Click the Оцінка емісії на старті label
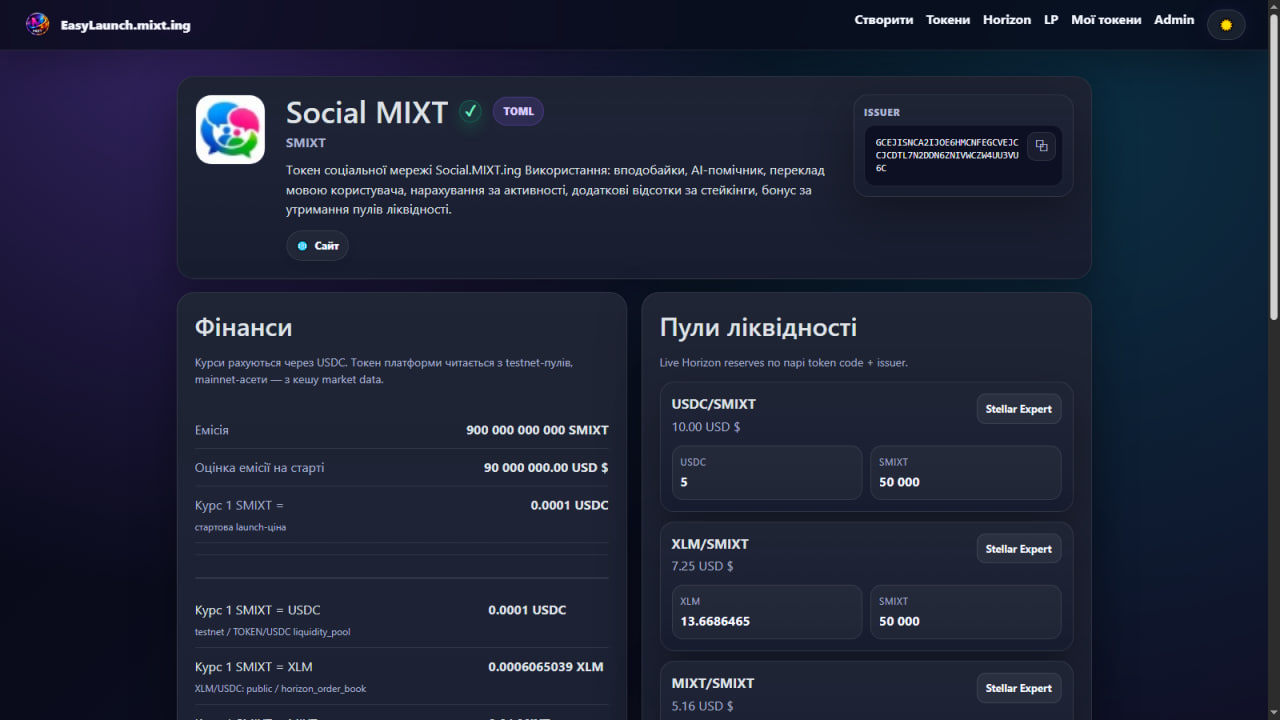1280x720 pixels. point(260,467)
